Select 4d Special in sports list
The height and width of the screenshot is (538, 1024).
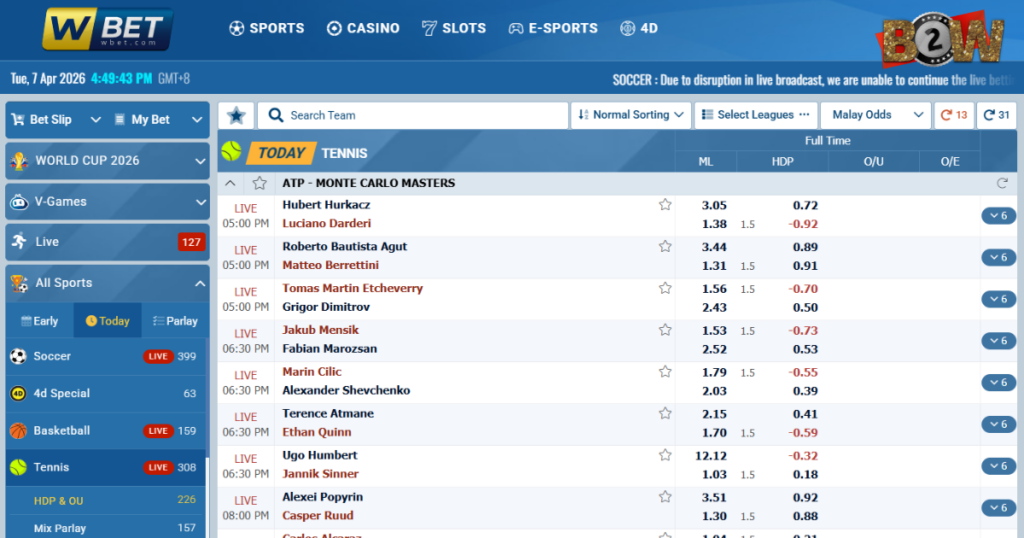click(x=106, y=393)
